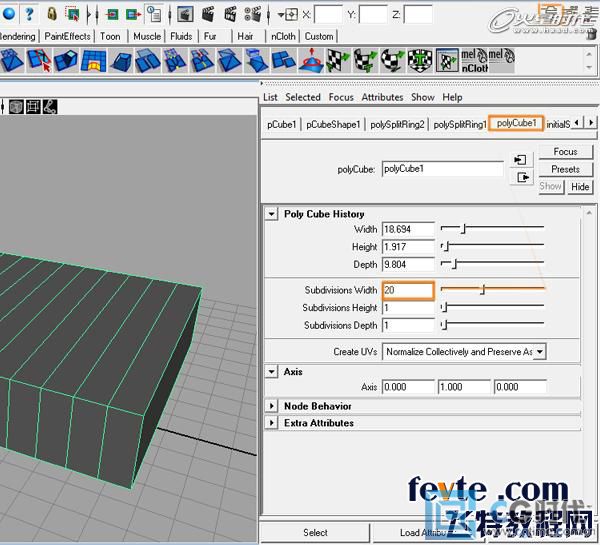The image size is (600, 545).
Task: Open the UV texture editor shelf icon
Action: [447, 60]
